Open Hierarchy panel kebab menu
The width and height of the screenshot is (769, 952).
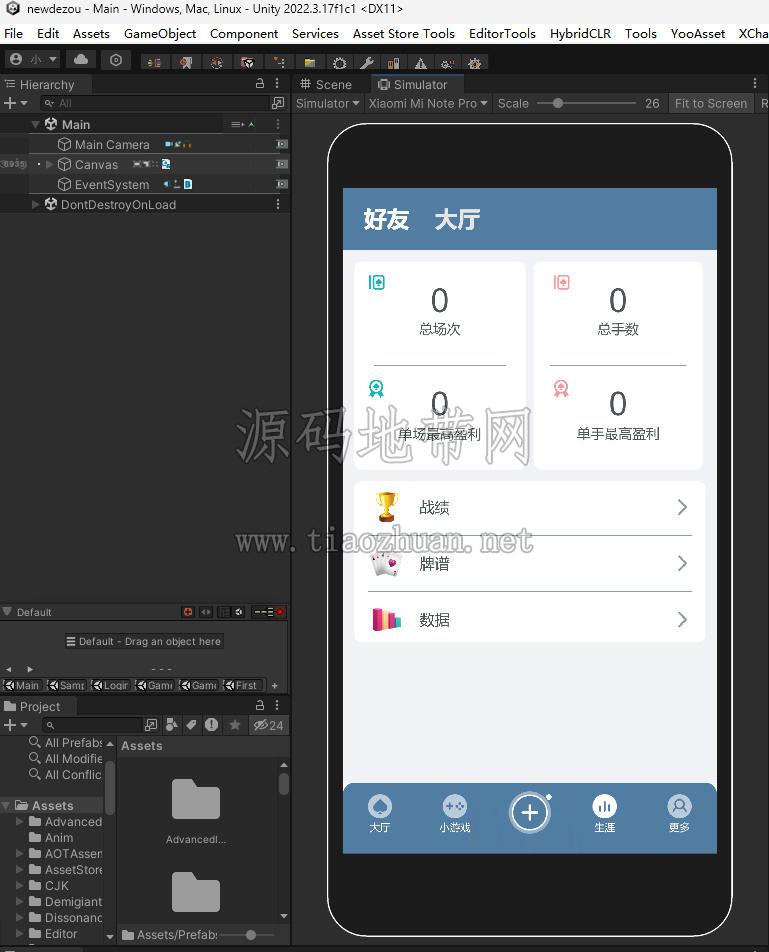277,83
